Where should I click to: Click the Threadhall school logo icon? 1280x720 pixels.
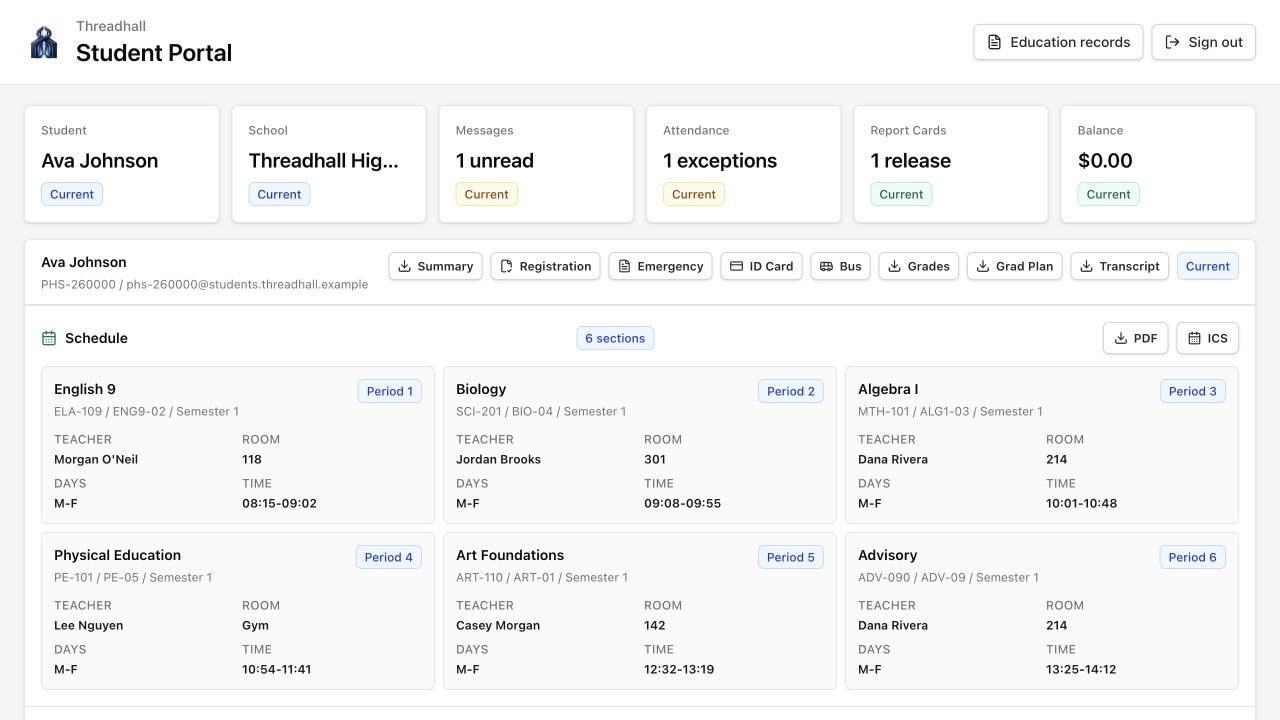click(x=44, y=42)
